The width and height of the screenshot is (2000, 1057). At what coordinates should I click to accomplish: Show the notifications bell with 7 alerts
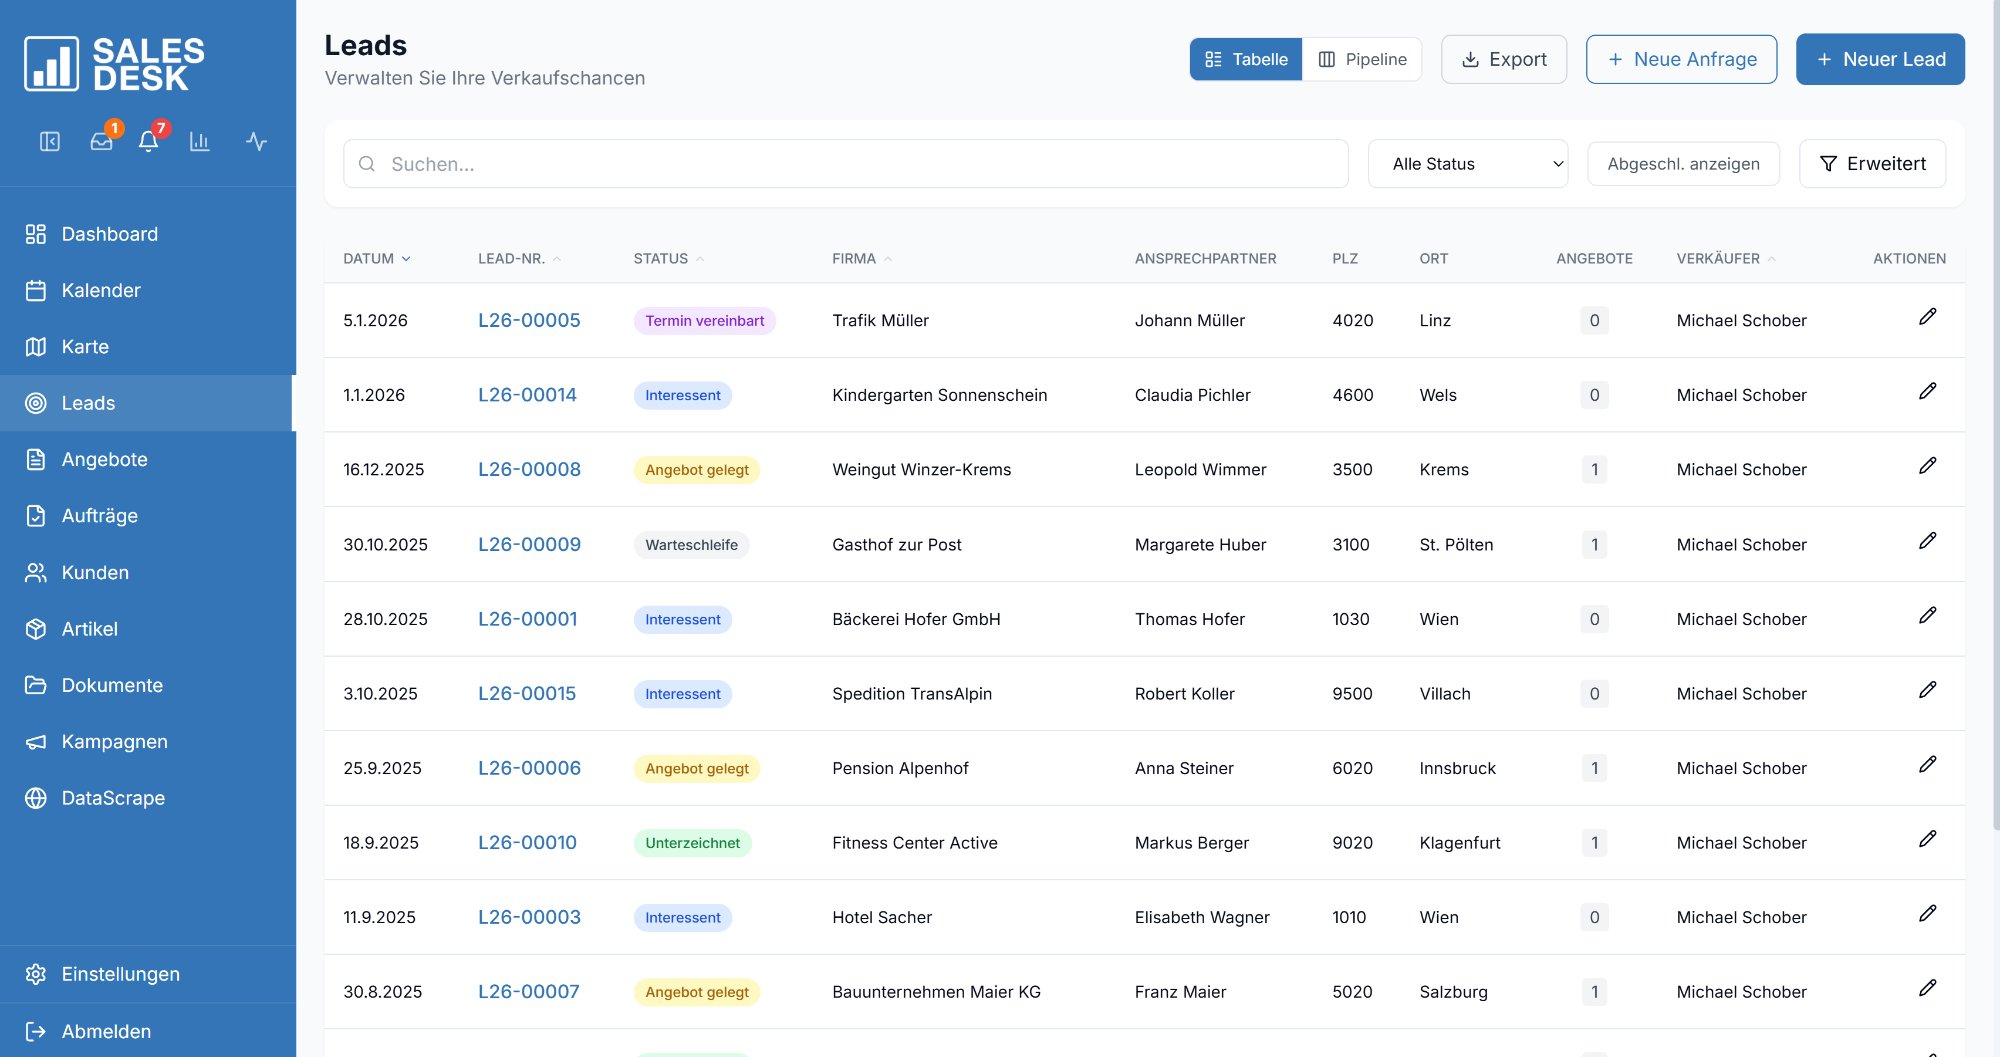click(x=148, y=142)
